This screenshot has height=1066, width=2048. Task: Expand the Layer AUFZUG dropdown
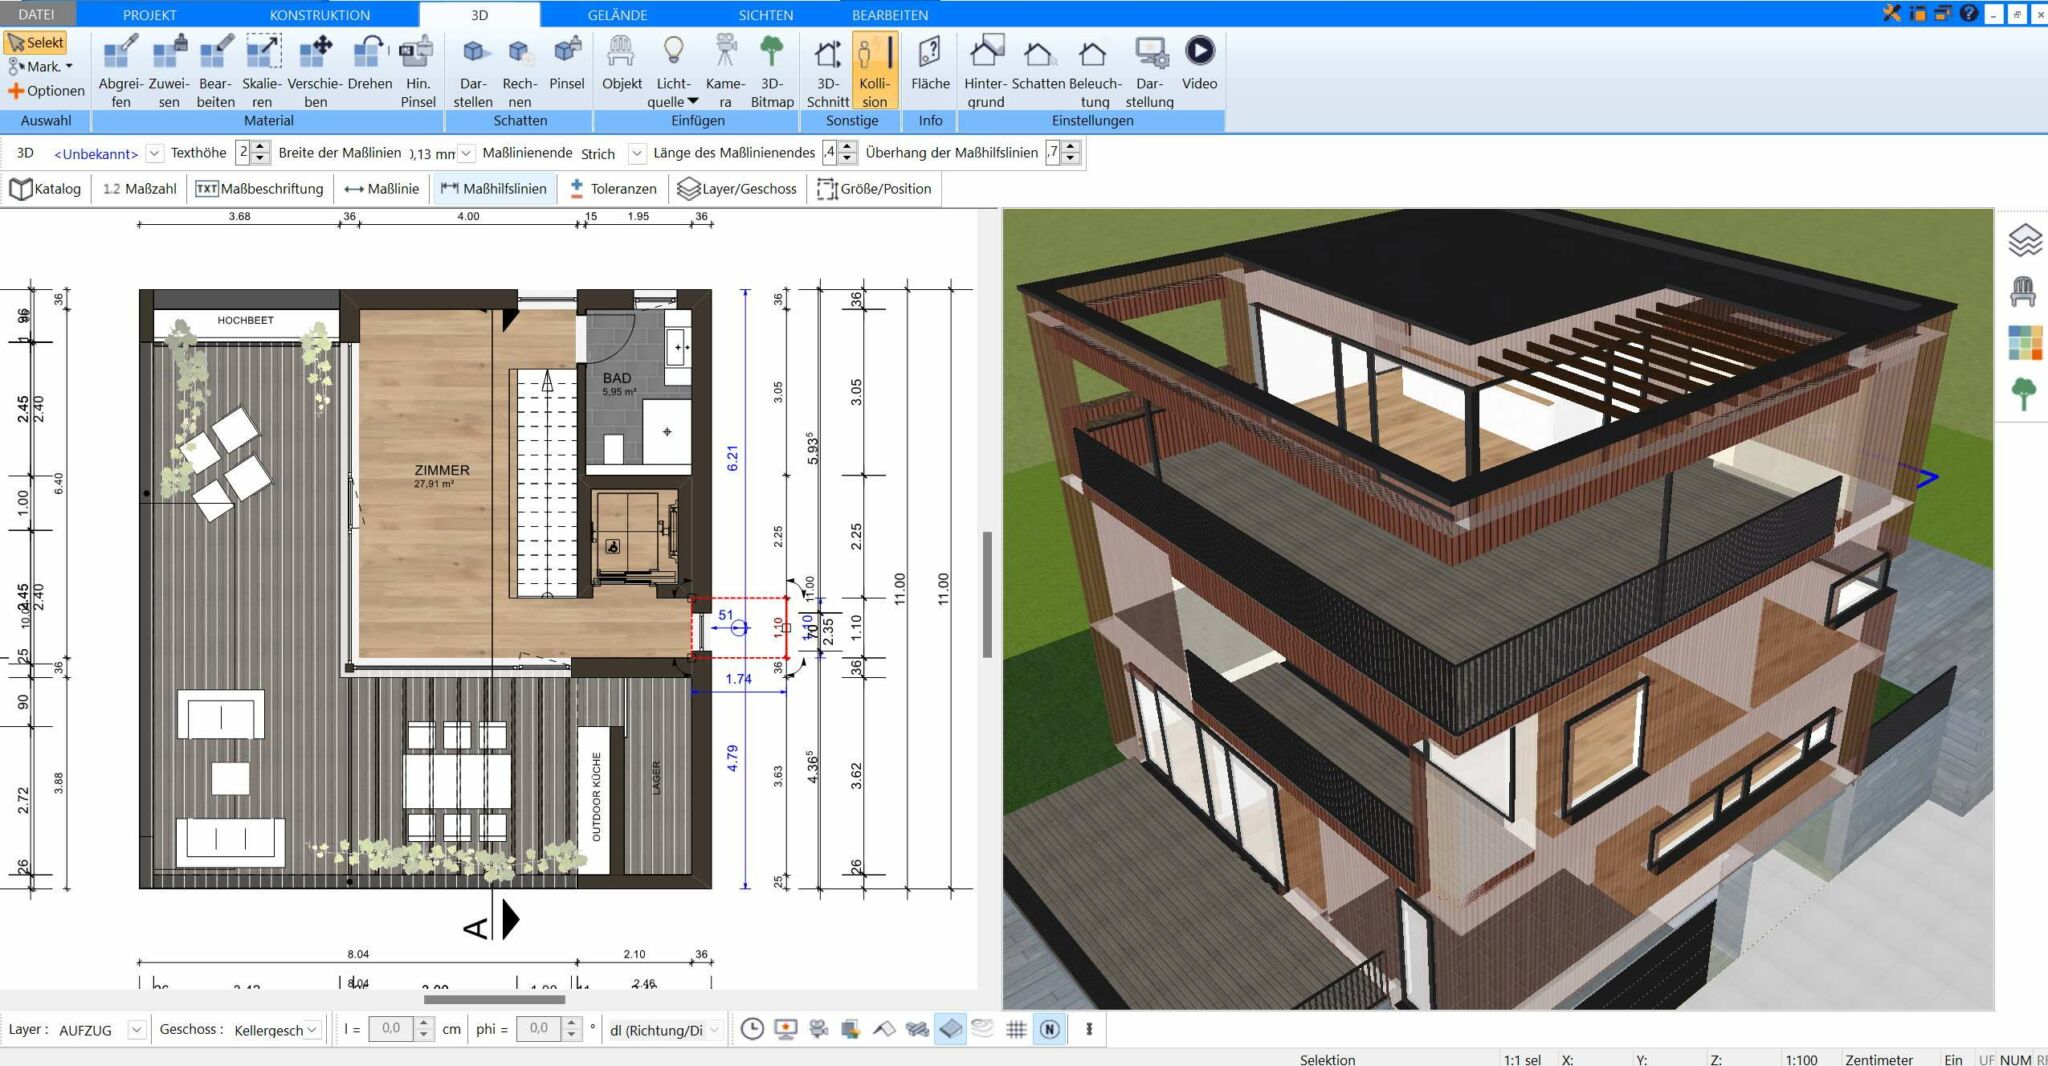(137, 1030)
